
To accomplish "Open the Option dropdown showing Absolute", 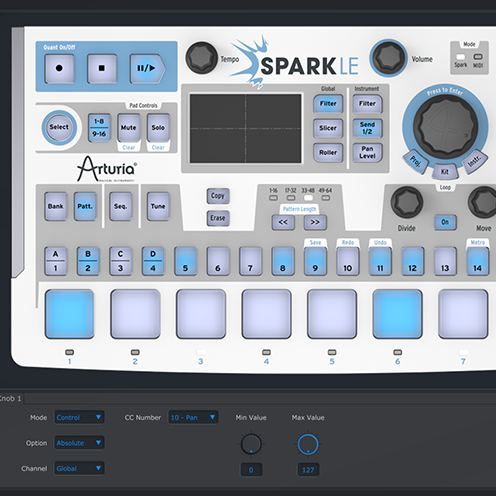I will [x=79, y=443].
